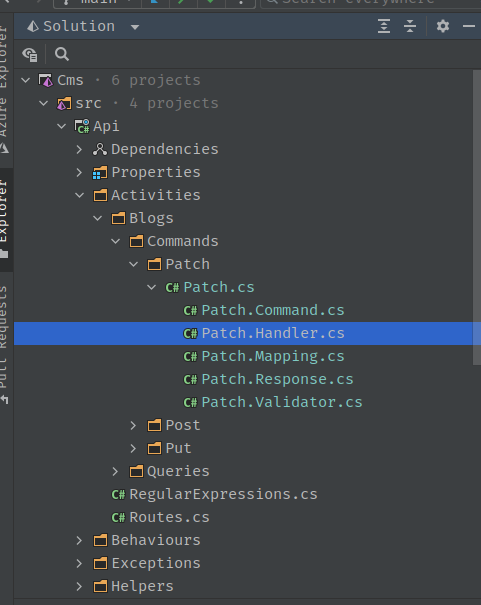The height and width of the screenshot is (605, 481).
Task: Select Patch.Handler.cs file
Action: 273,333
